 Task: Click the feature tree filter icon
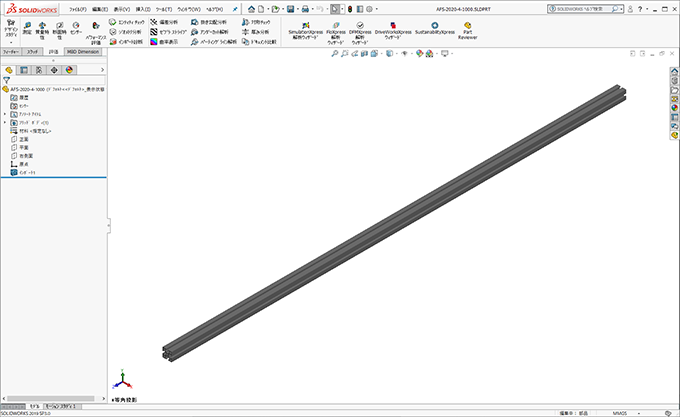click(x=6, y=80)
